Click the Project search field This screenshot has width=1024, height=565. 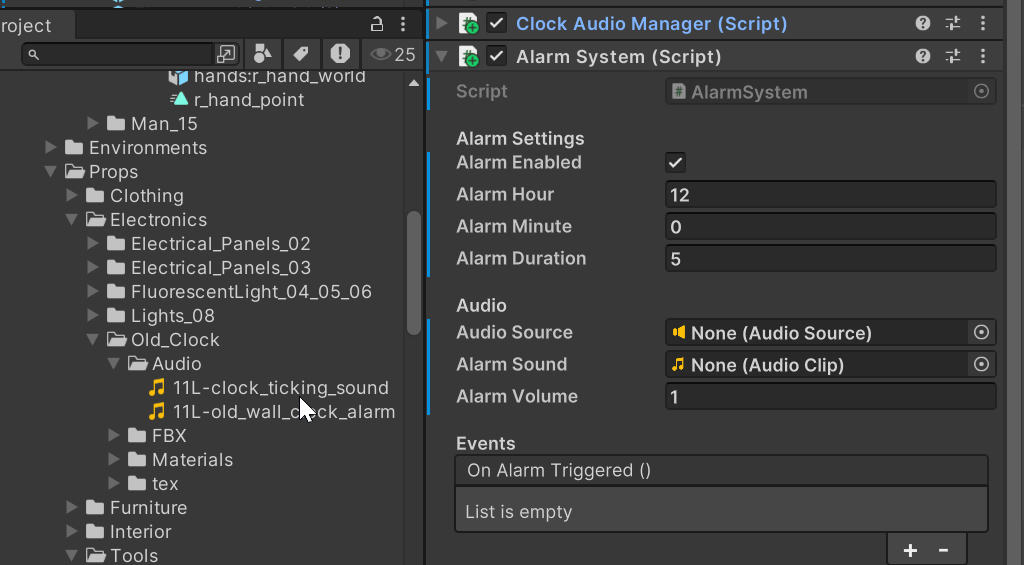coord(118,54)
